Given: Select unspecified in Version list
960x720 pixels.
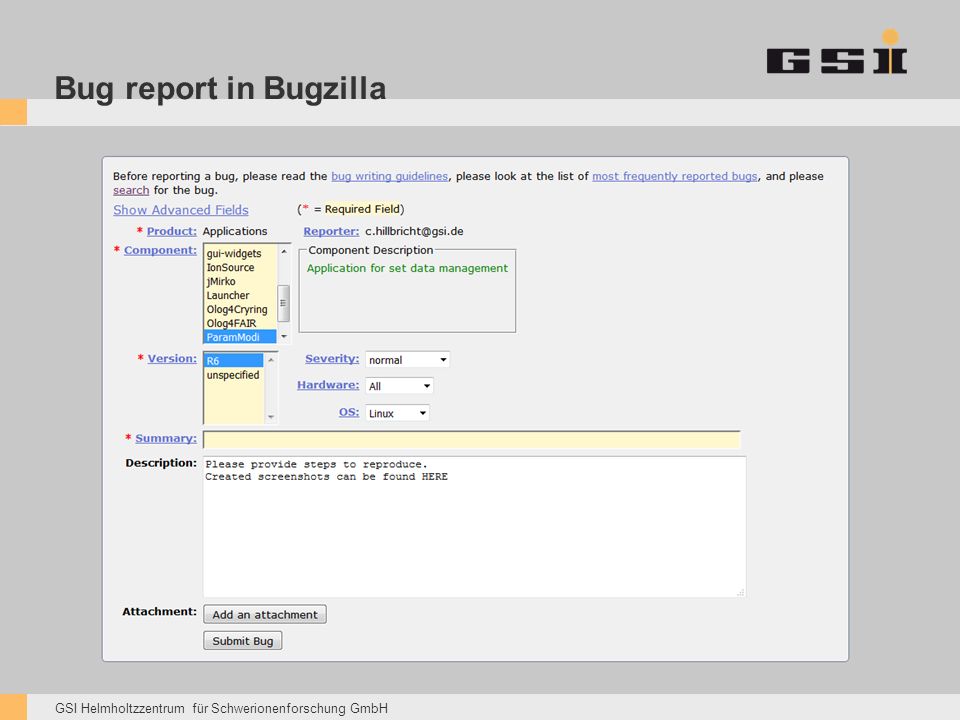Looking at the screenshot, I should [x=234, y=375].
